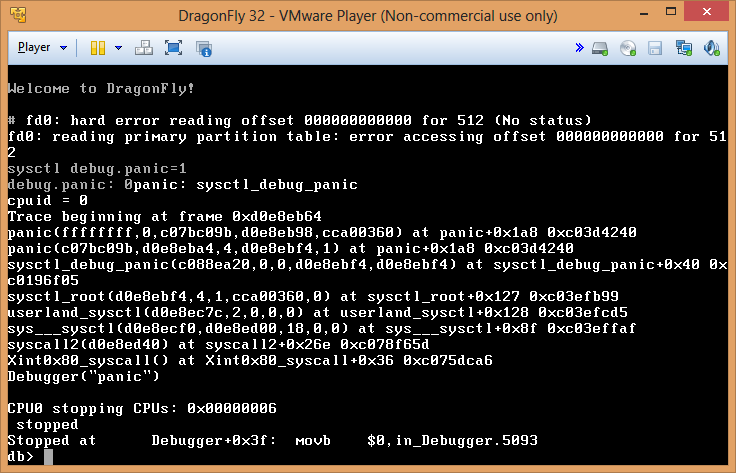Toggle the floppy drive device
This screenshot has height=473, width=736.
point(655,48)
